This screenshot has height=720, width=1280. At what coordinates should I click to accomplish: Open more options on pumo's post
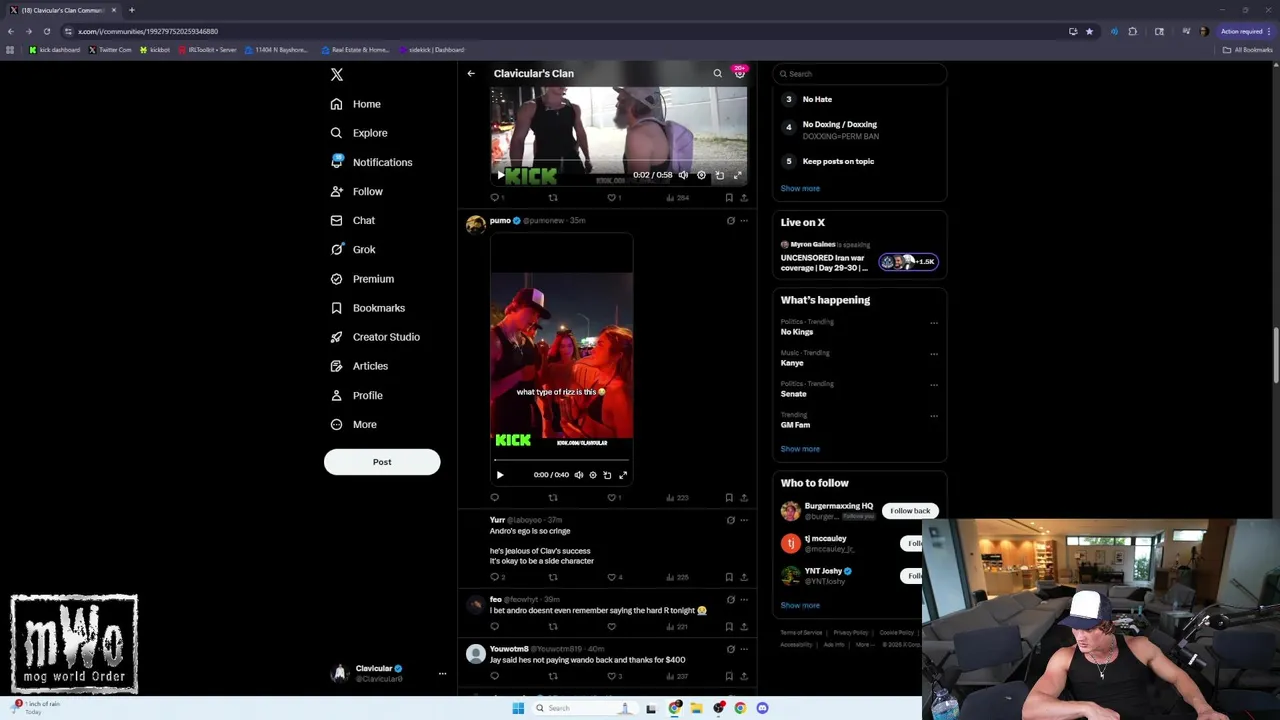[744, 220]
